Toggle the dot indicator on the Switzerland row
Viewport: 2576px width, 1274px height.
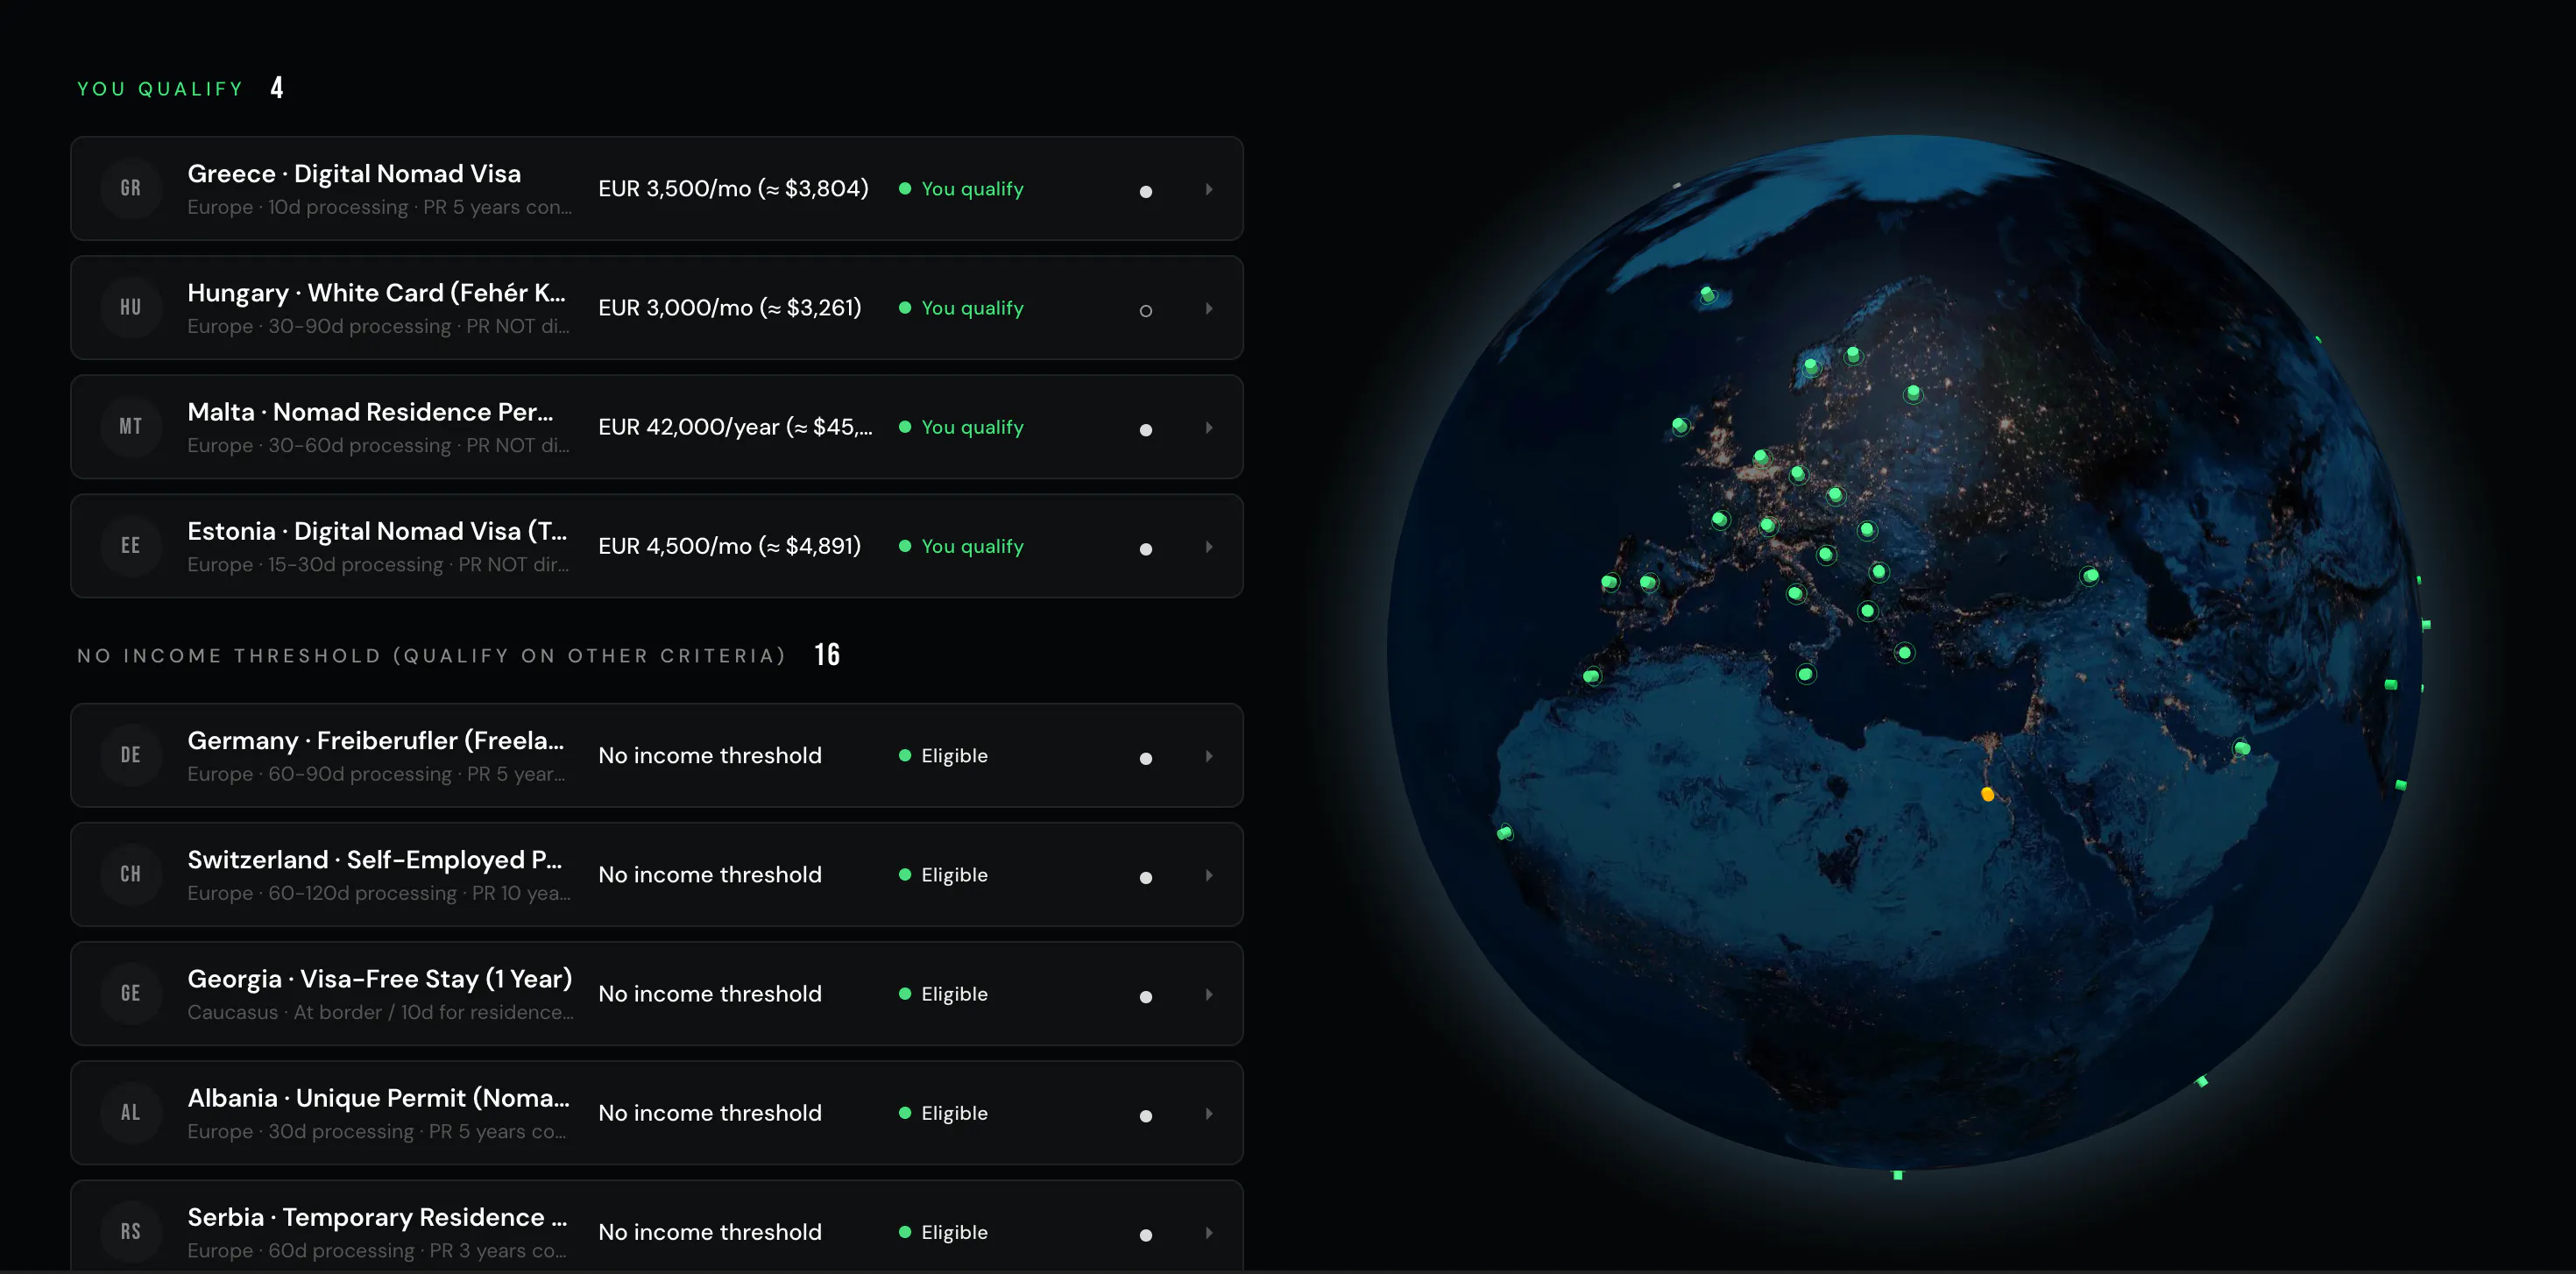(1146, 877)
